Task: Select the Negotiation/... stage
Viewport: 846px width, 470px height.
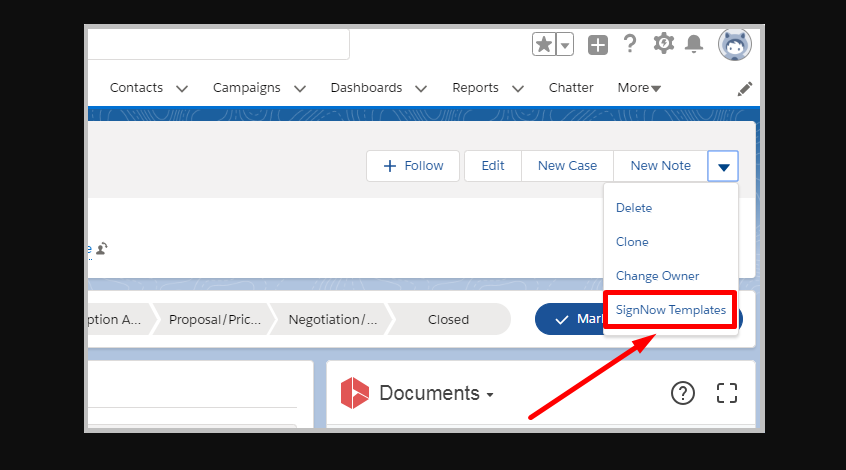Action: 332,319
